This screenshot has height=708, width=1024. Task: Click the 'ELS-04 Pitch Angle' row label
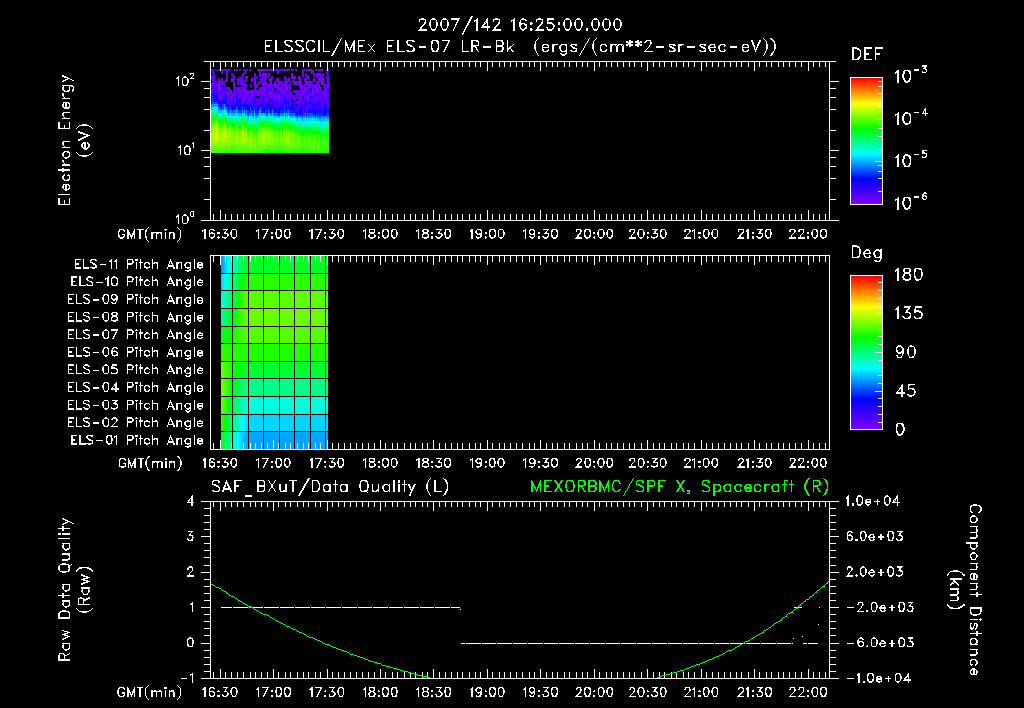coord(135,387)
